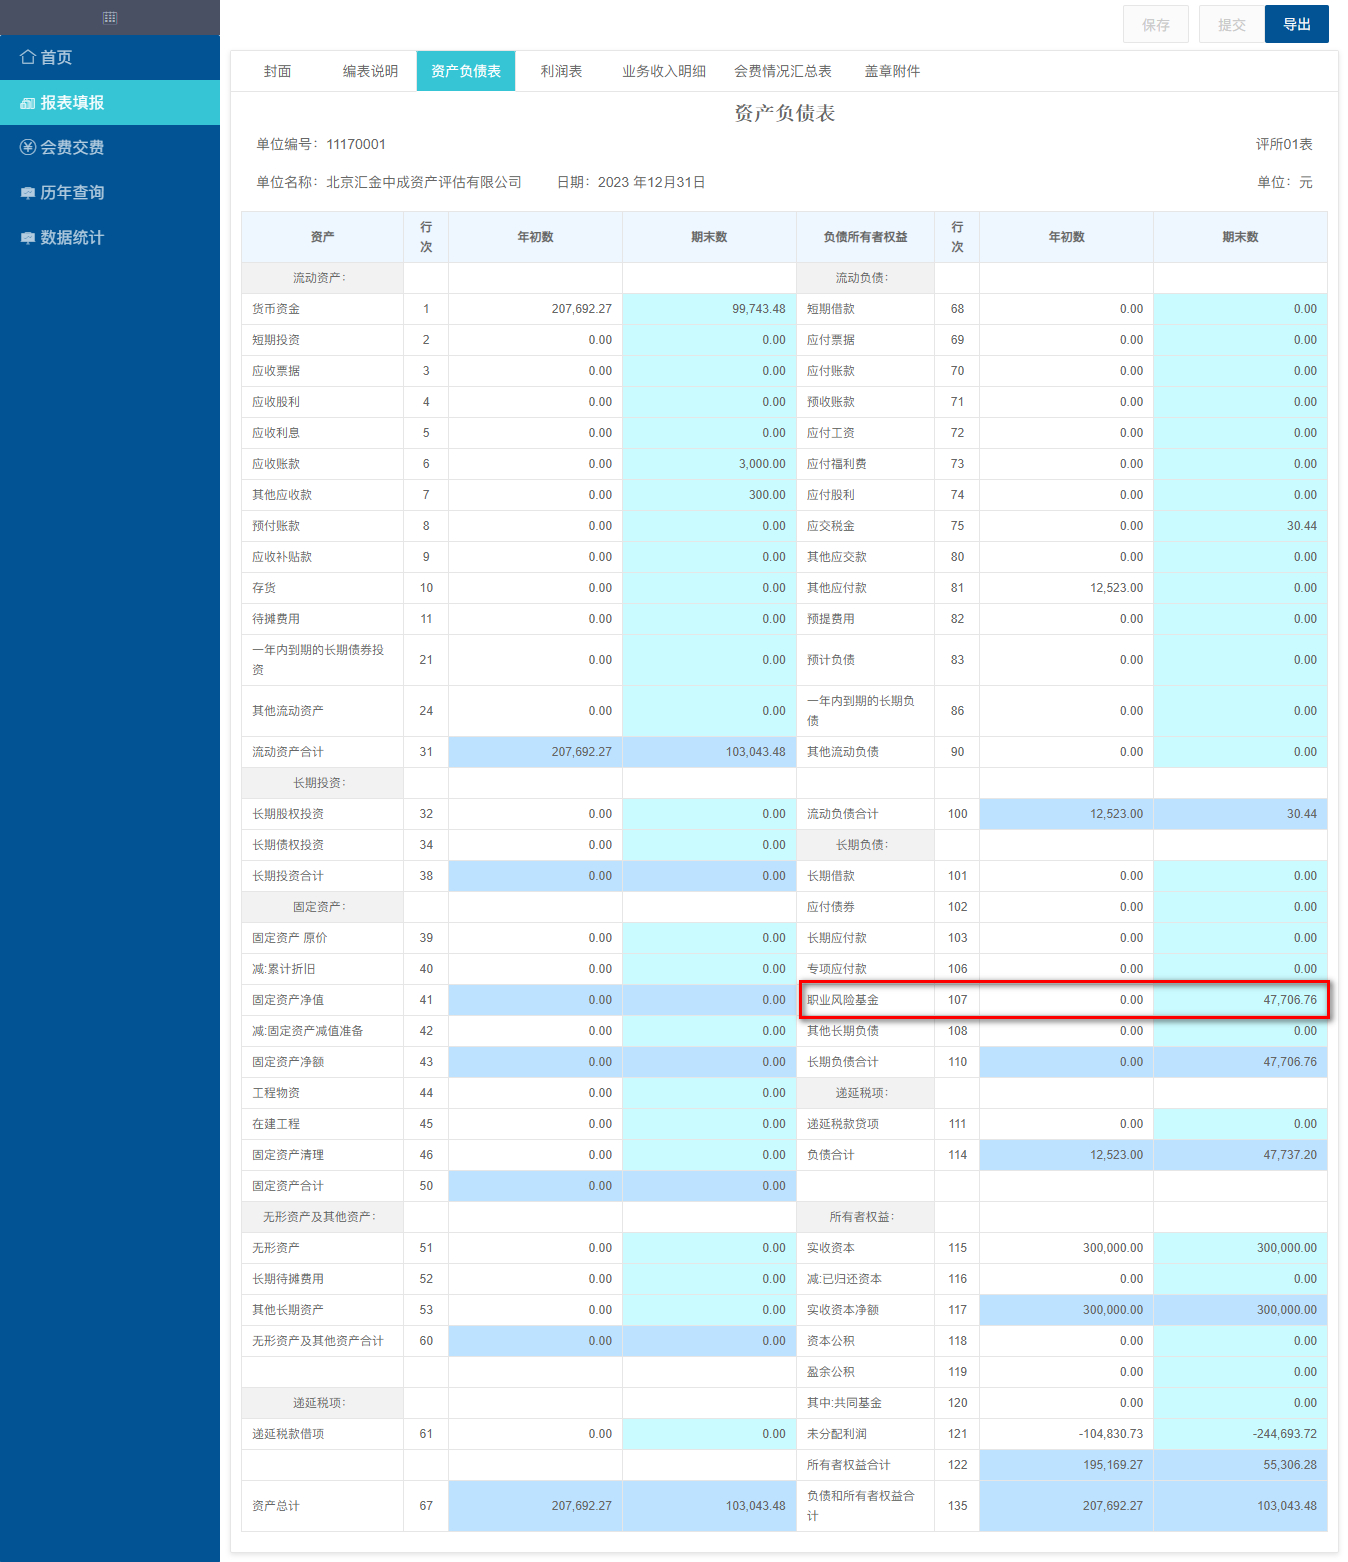
Task: Click the icon beside 数据统计
Action: [28, 238]
